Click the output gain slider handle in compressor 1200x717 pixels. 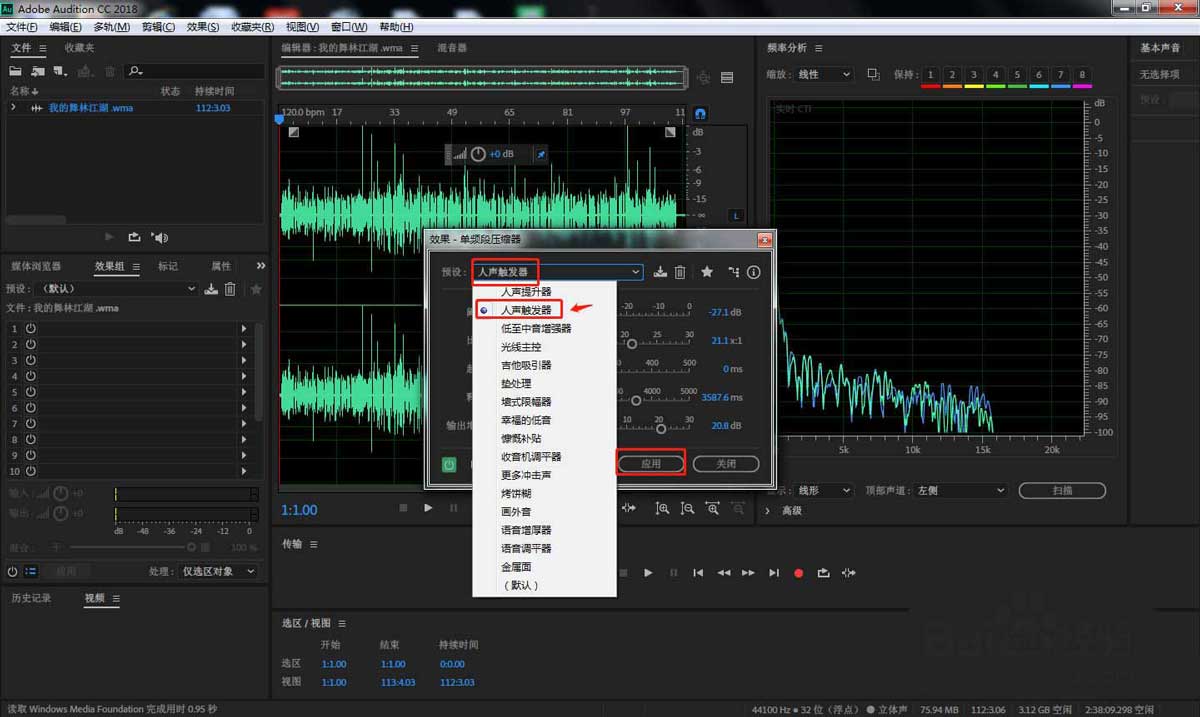tap(661, 429)
